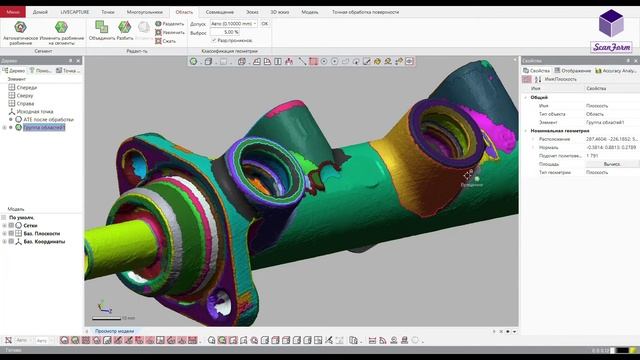Viewport: 640px width, 360px height.
Task: Click the pink categorized view icon in properties
Action: click(527, 79)
